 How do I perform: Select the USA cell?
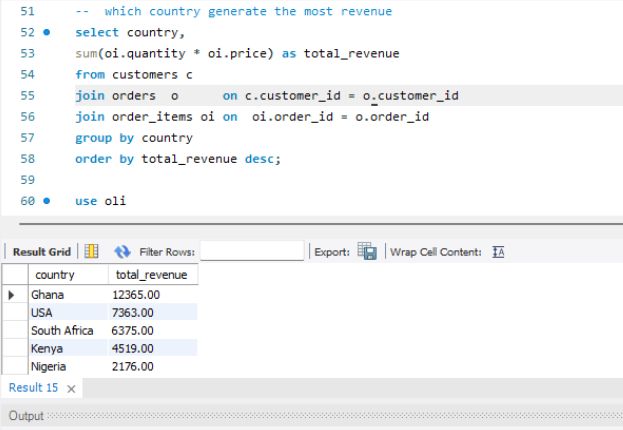[x=68, y=313]
